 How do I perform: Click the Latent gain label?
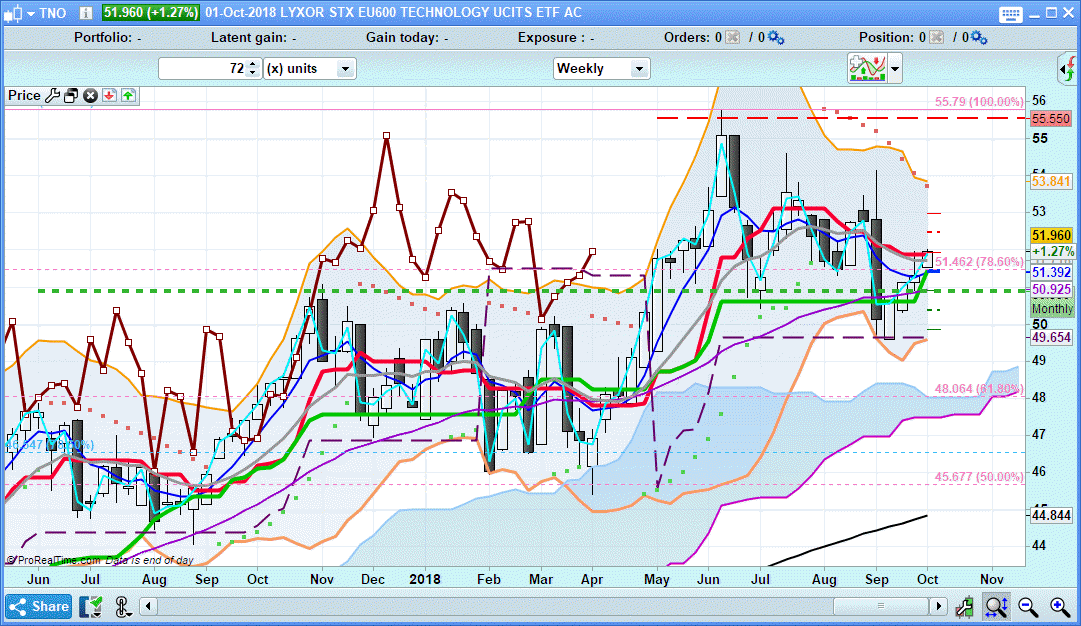pos(254,37)
